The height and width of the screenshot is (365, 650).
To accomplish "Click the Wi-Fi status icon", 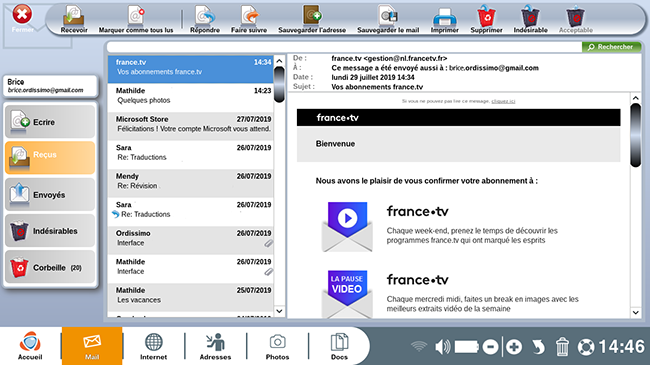I will click(419, 346).
